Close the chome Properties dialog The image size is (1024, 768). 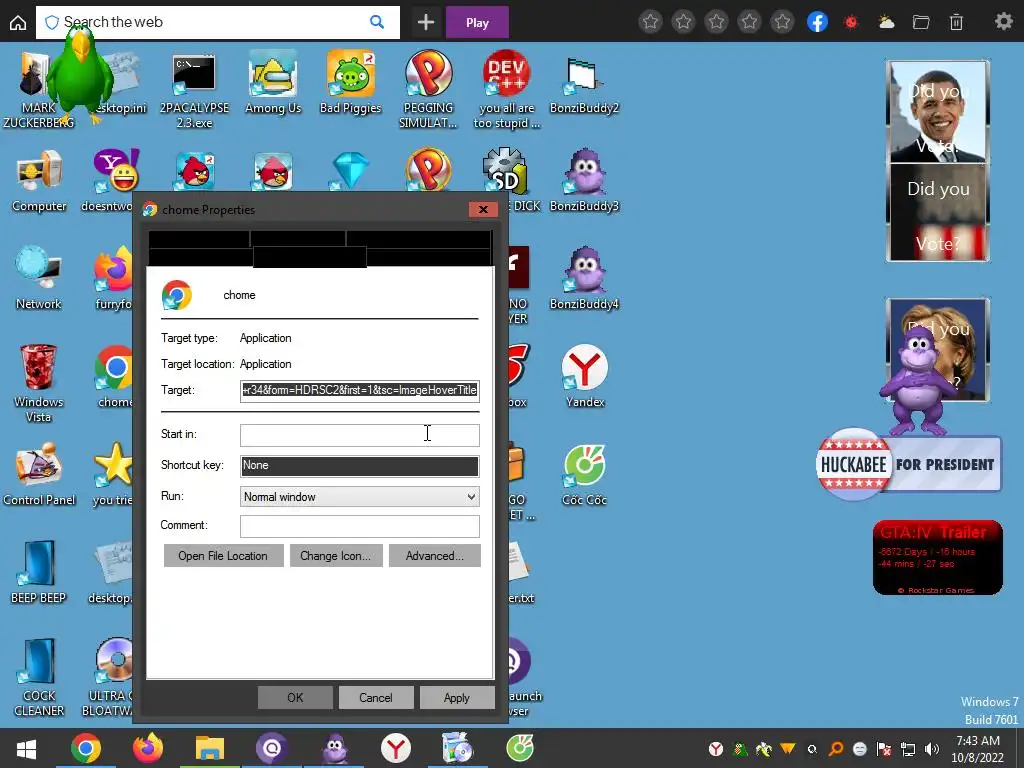[x=483, y=210]
